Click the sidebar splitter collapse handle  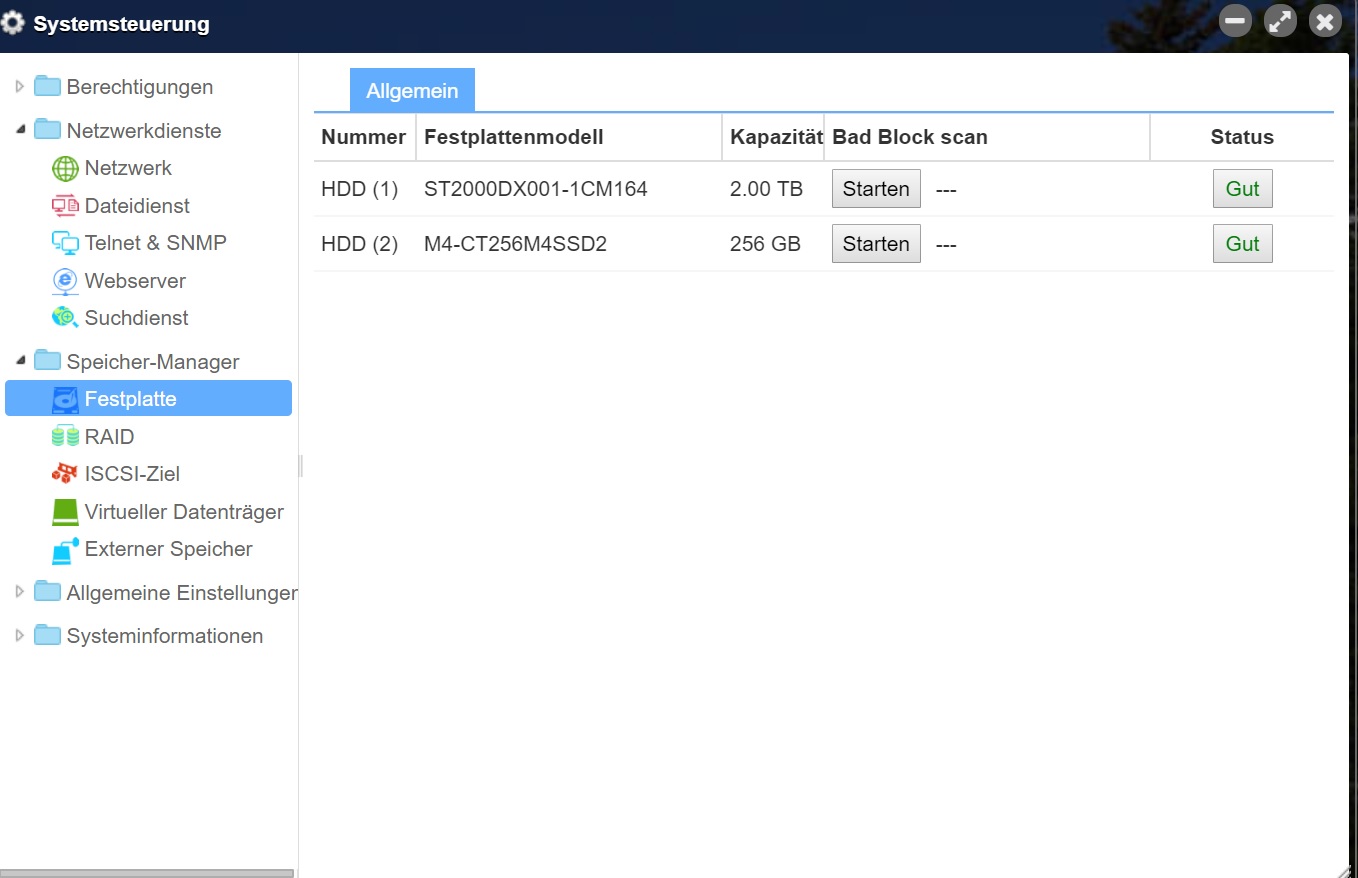[x=300, y=466]
